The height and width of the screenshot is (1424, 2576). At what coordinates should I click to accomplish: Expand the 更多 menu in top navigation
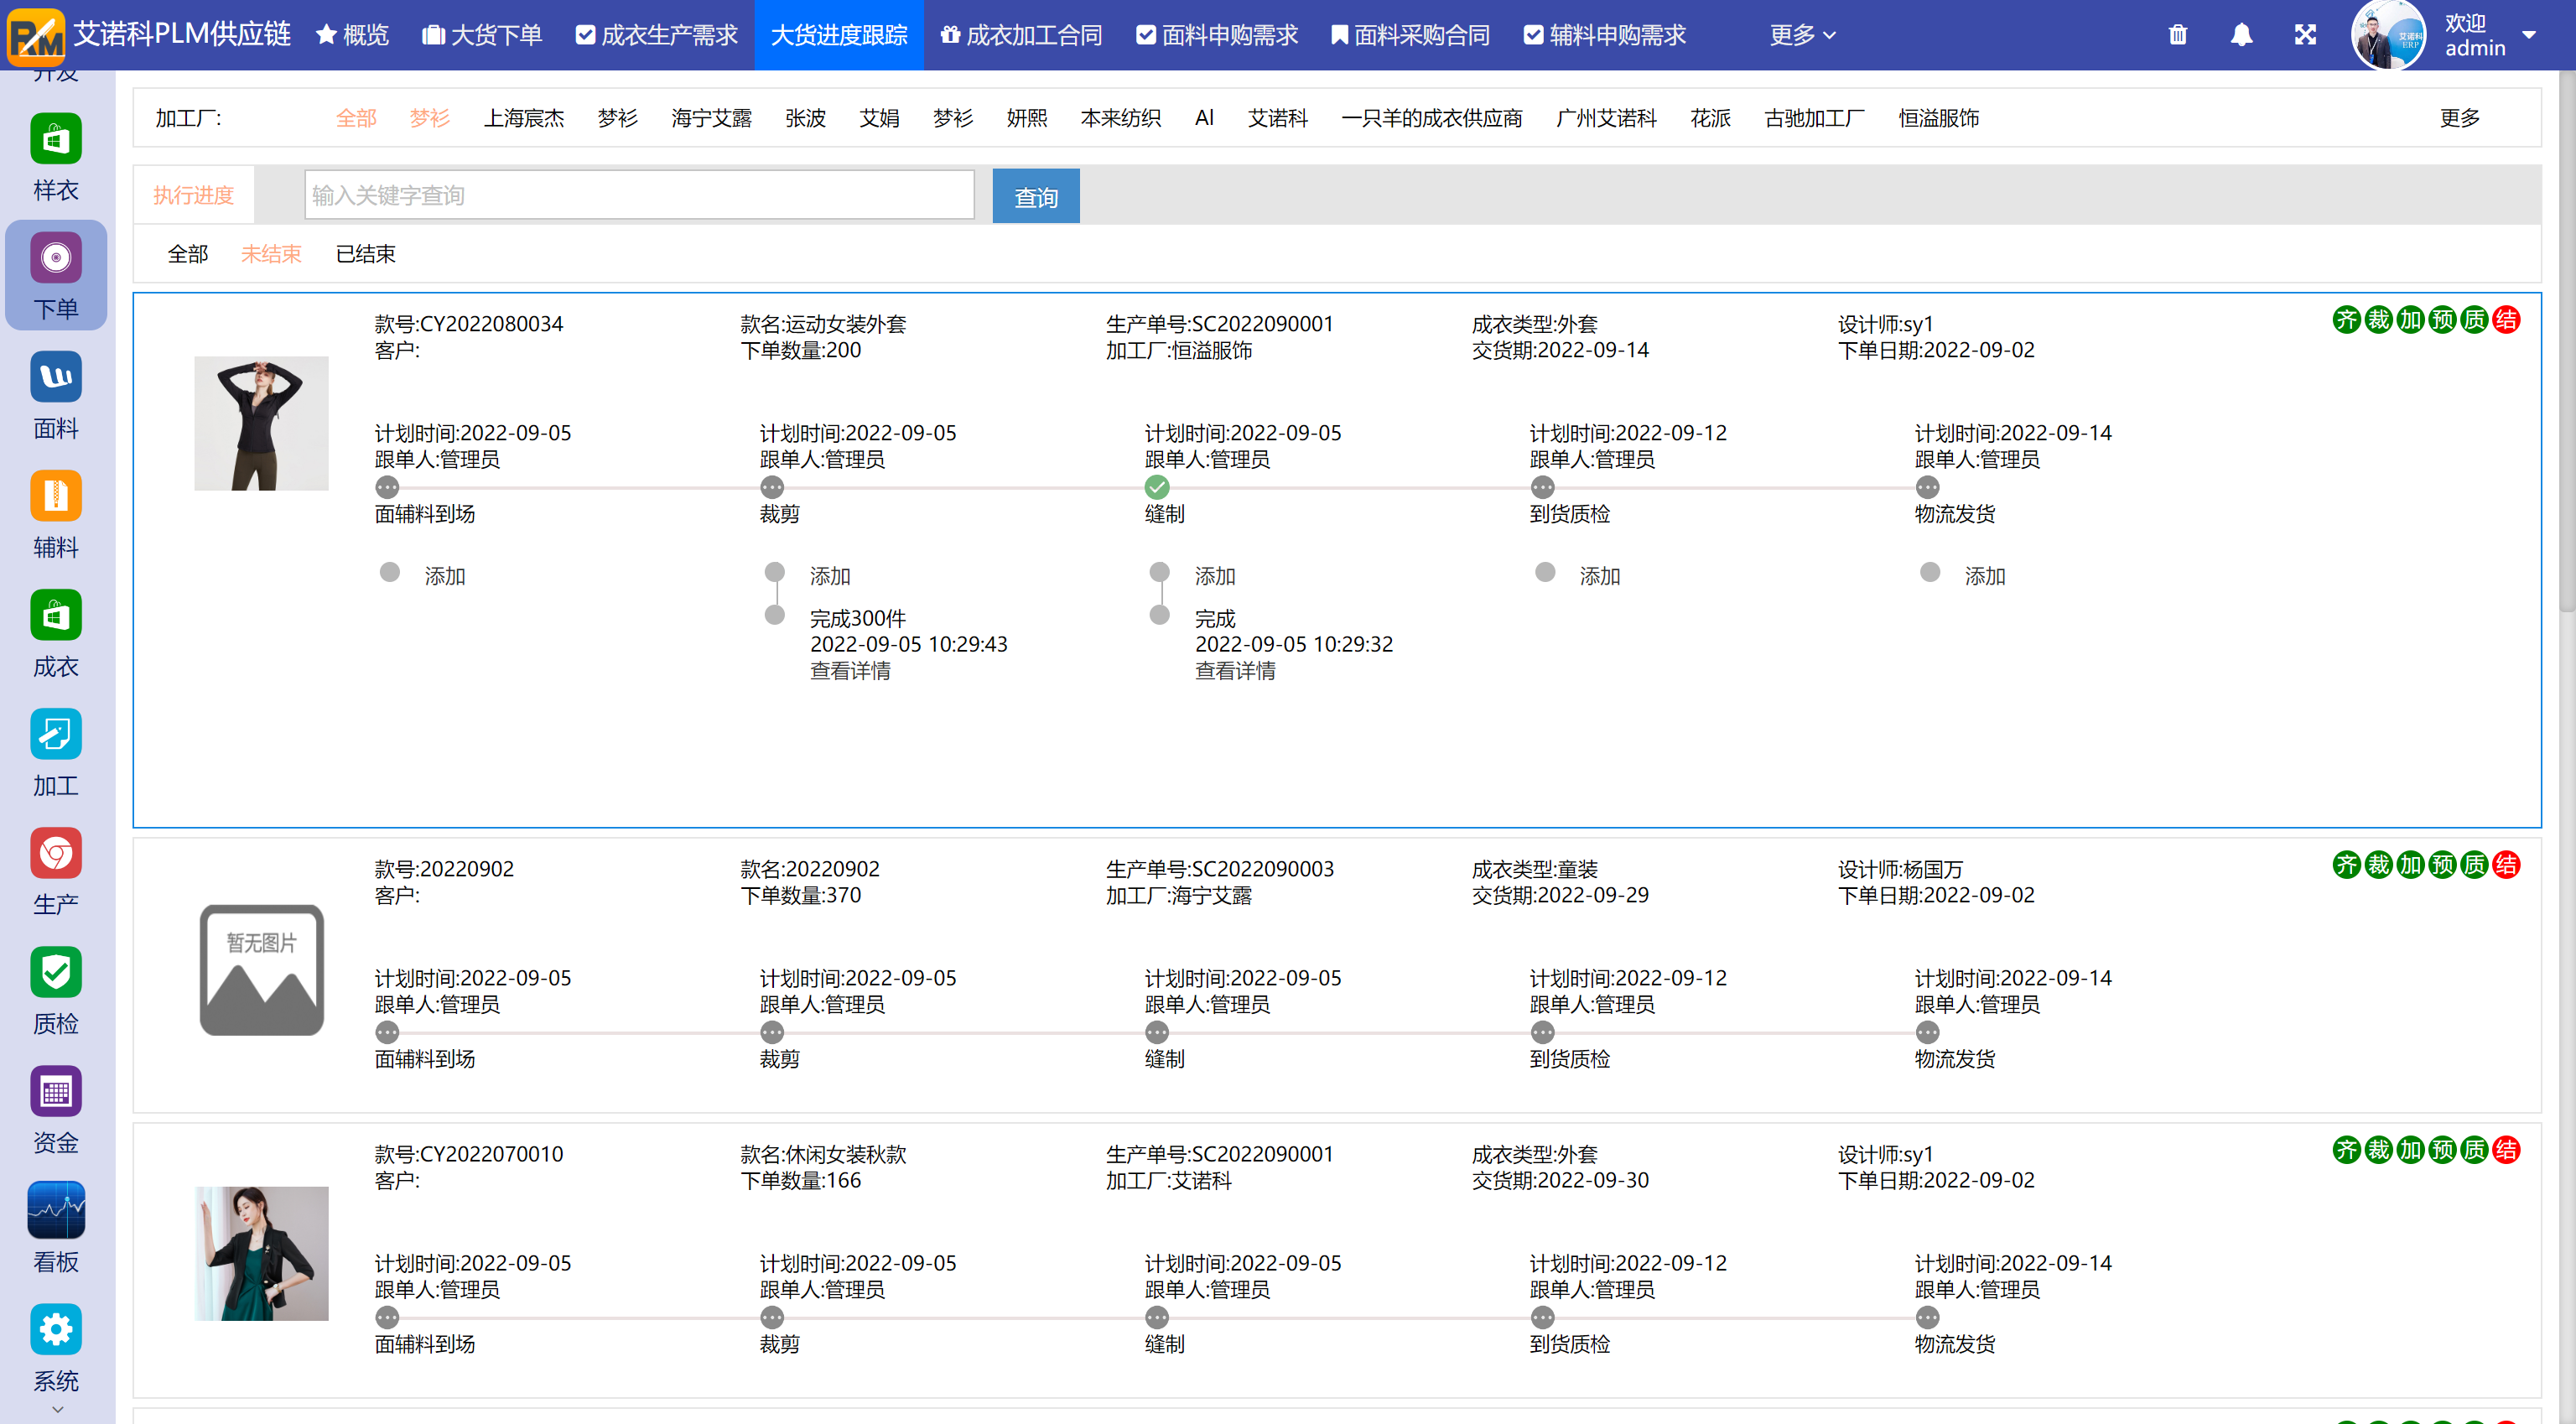[1801, 35]
